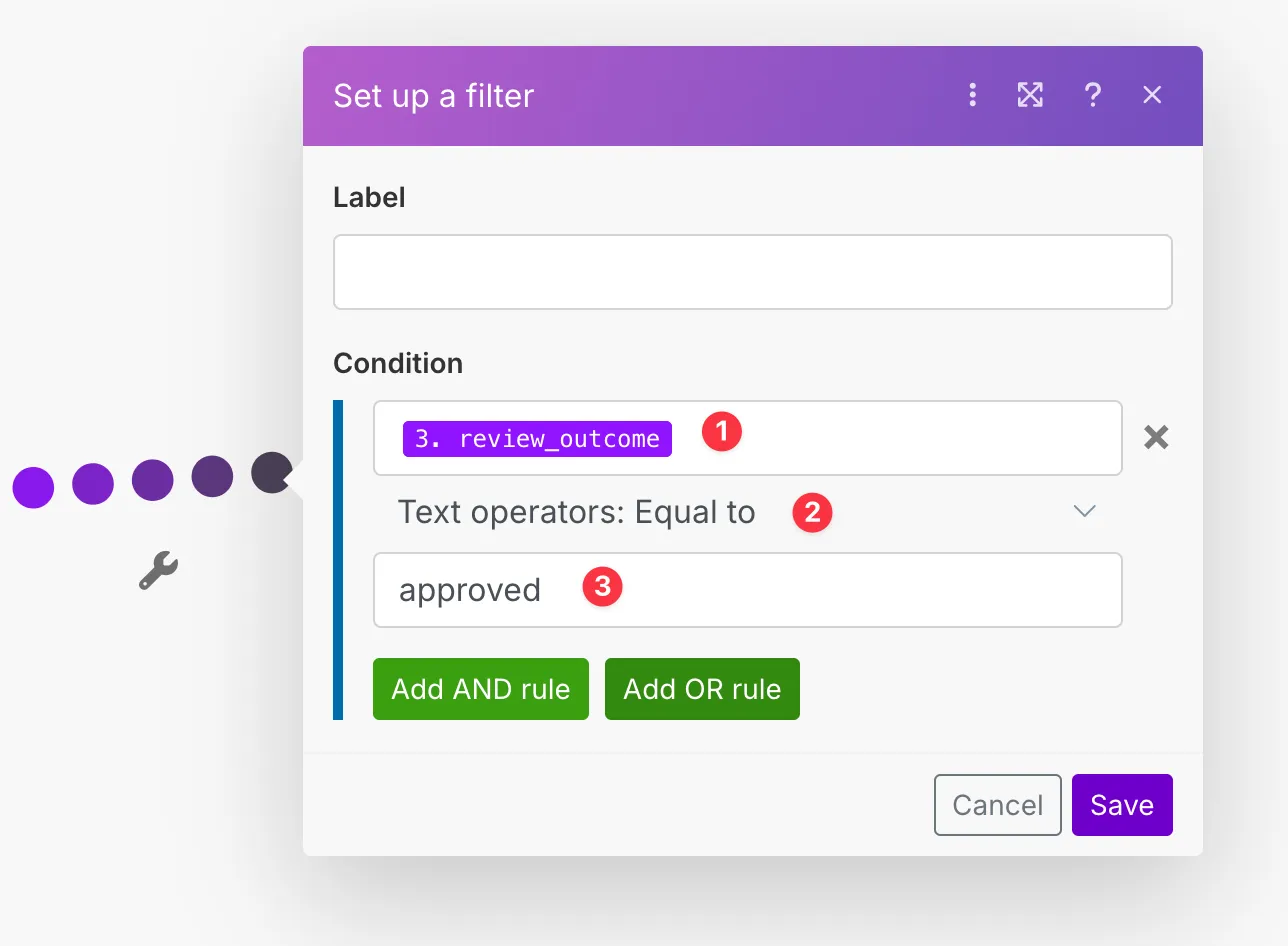Close the Set up a filter dialog
1288x946 pixels.
click(x=1152, y=95)
